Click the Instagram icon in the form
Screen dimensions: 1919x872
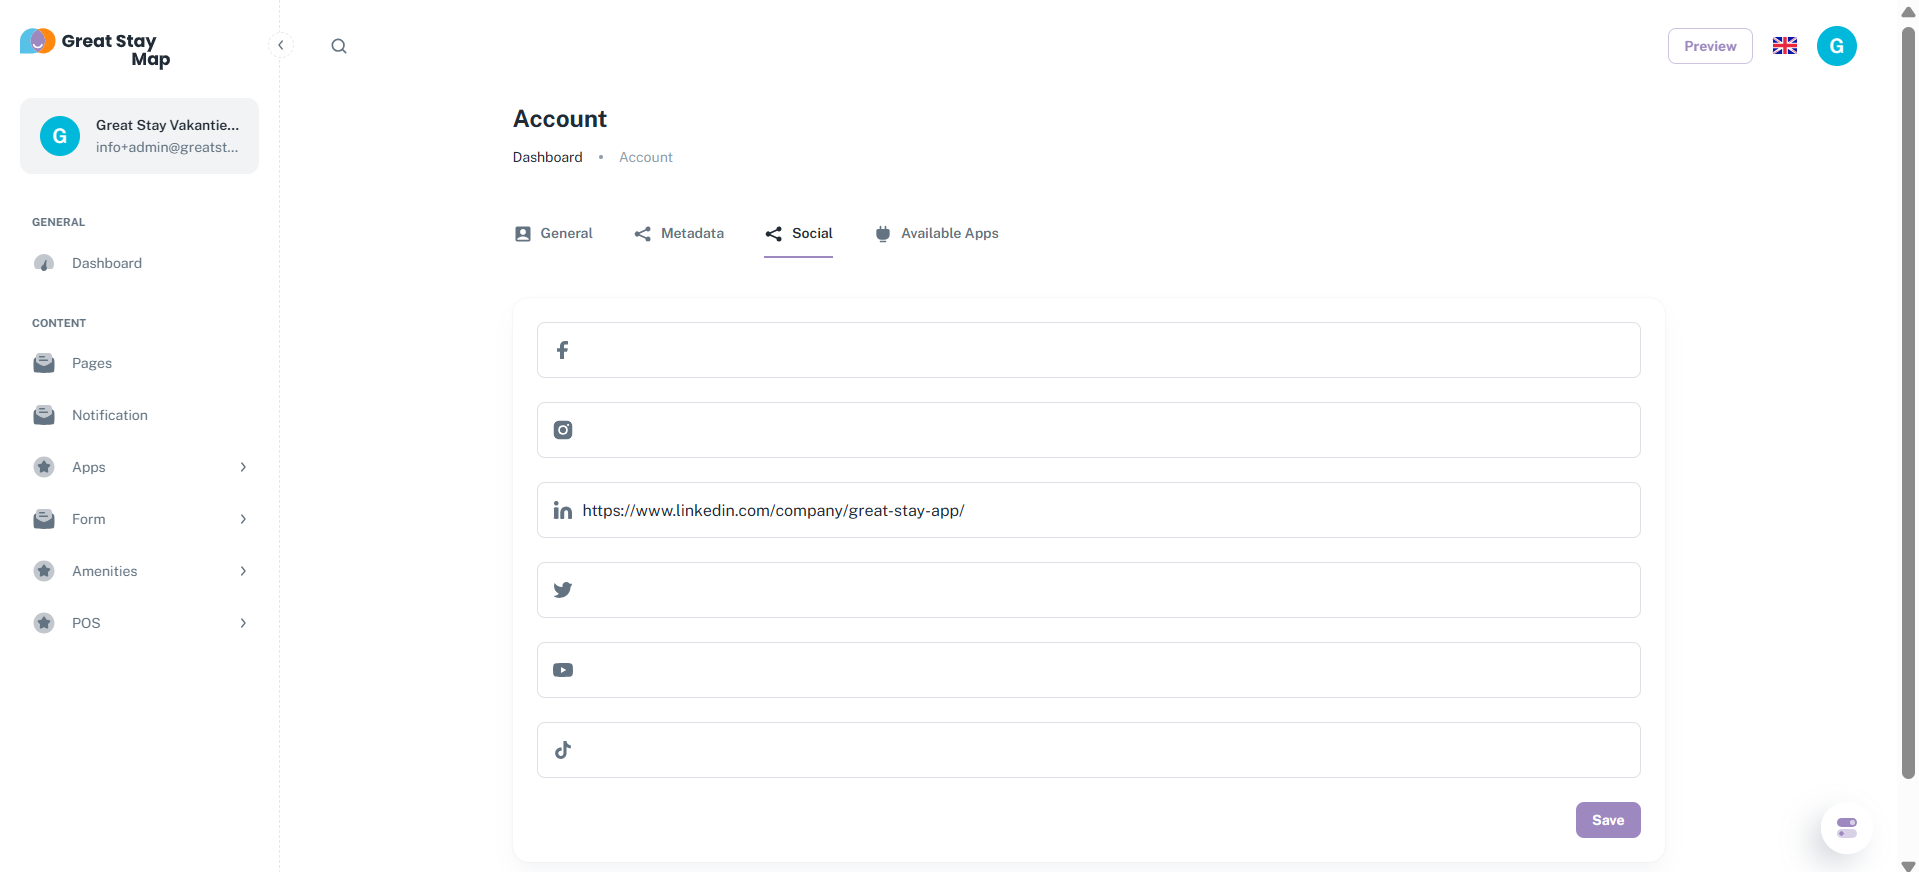pos(563,430)
